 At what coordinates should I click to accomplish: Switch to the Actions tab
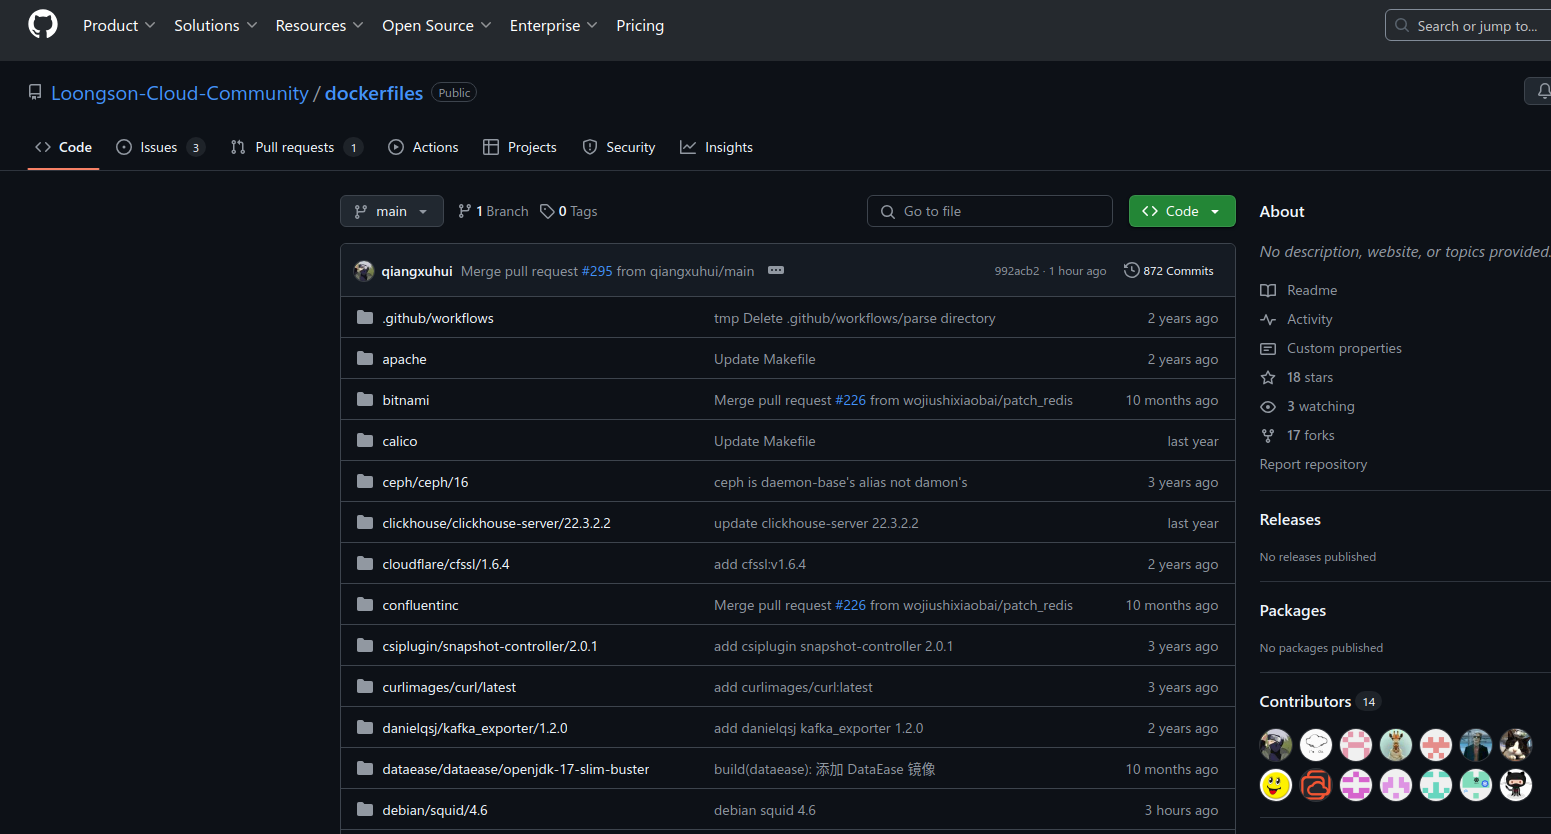coord(423,147)
